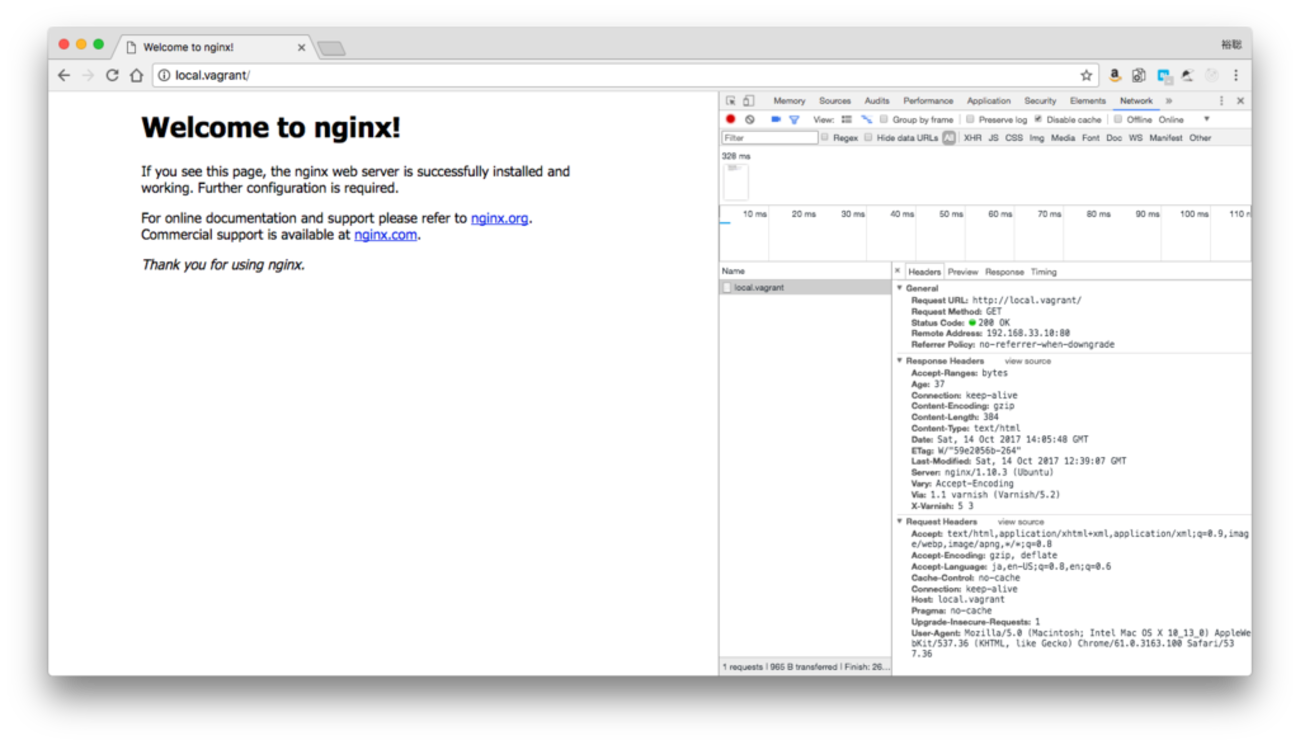Image resolution: width=1300 pixels, height=745 pixels.
Task: Click the umbrella extension icon
Action: pyautogui.click(x=1188, y=75)
